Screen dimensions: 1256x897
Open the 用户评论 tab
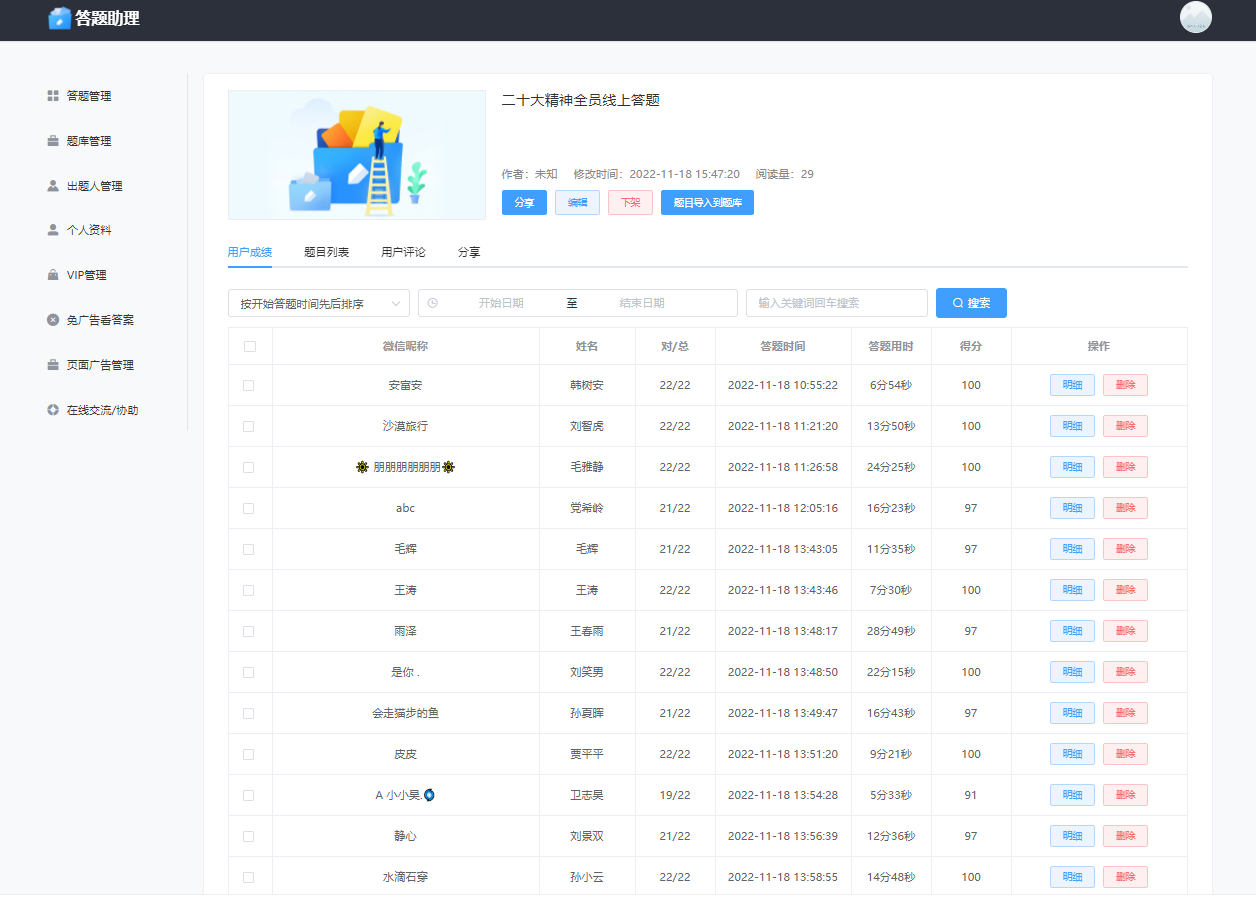[x=401, y=252]
